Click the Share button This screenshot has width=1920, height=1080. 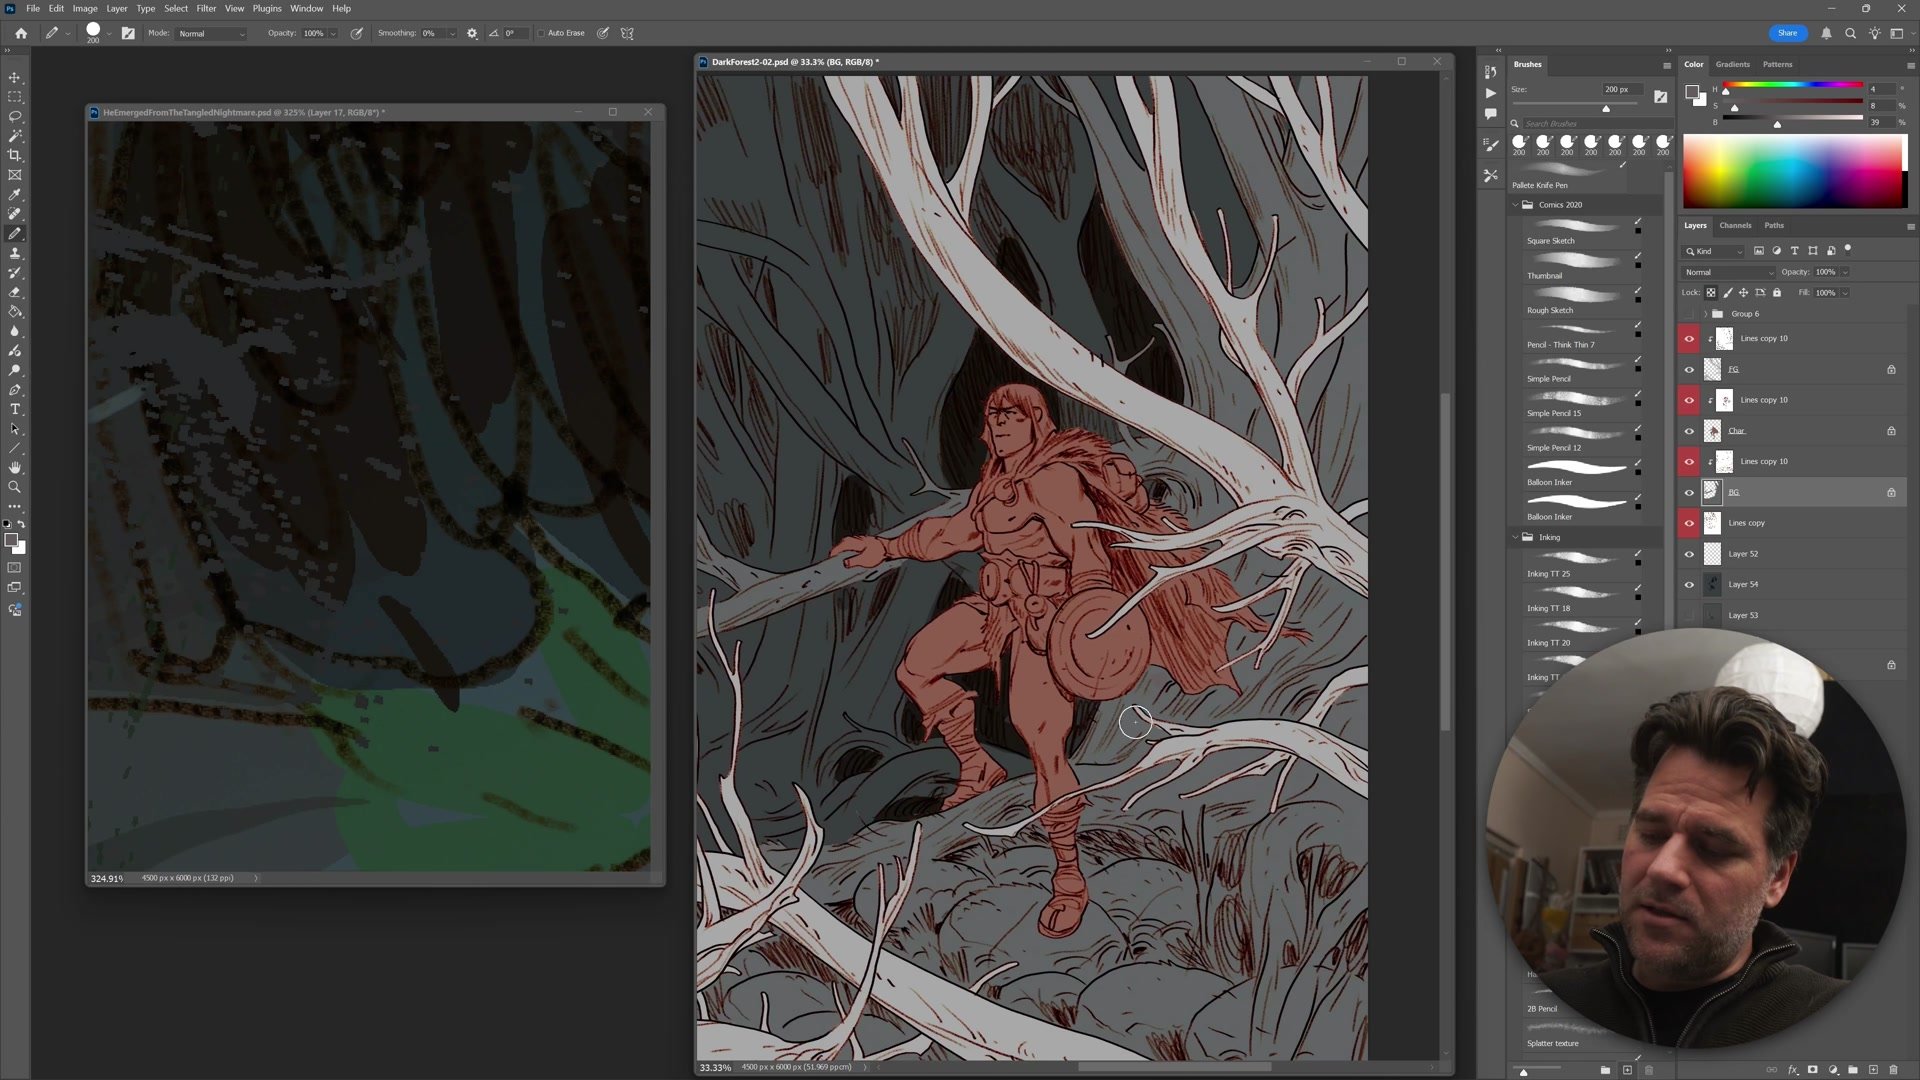point(1787,33)
